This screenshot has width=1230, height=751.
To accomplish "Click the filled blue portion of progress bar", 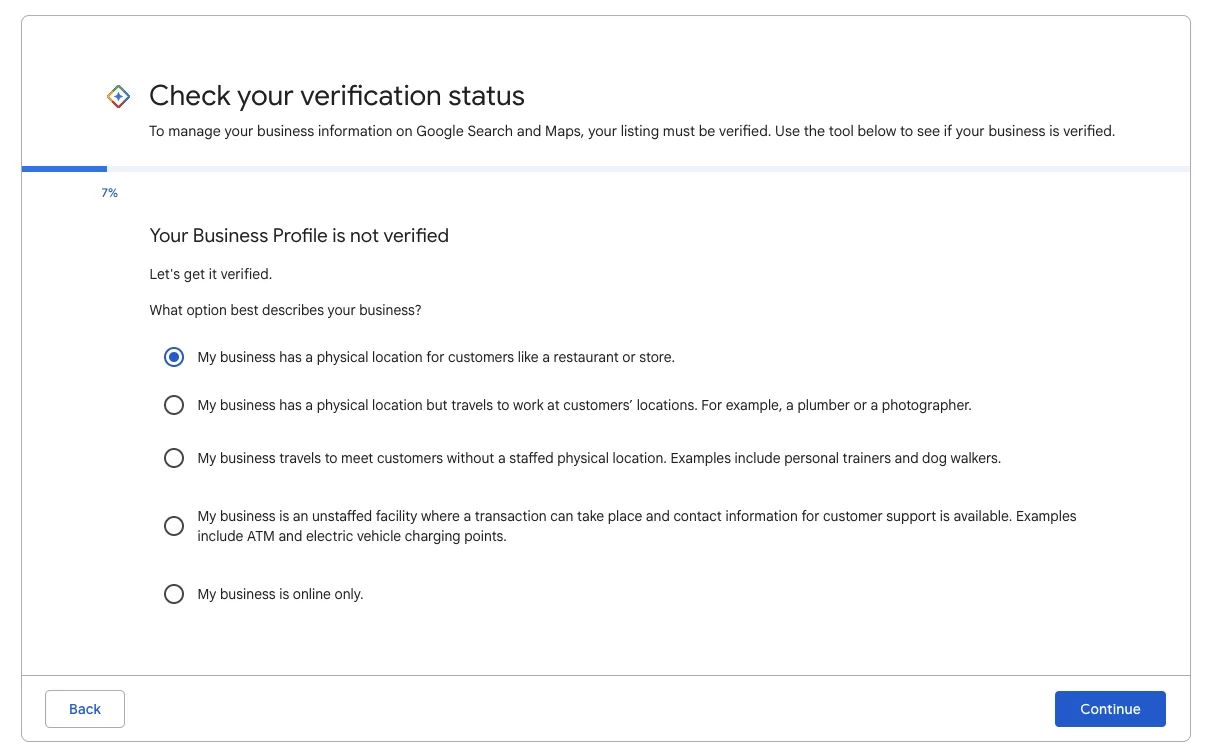I will pyautogui.click(x=64, y=169).
